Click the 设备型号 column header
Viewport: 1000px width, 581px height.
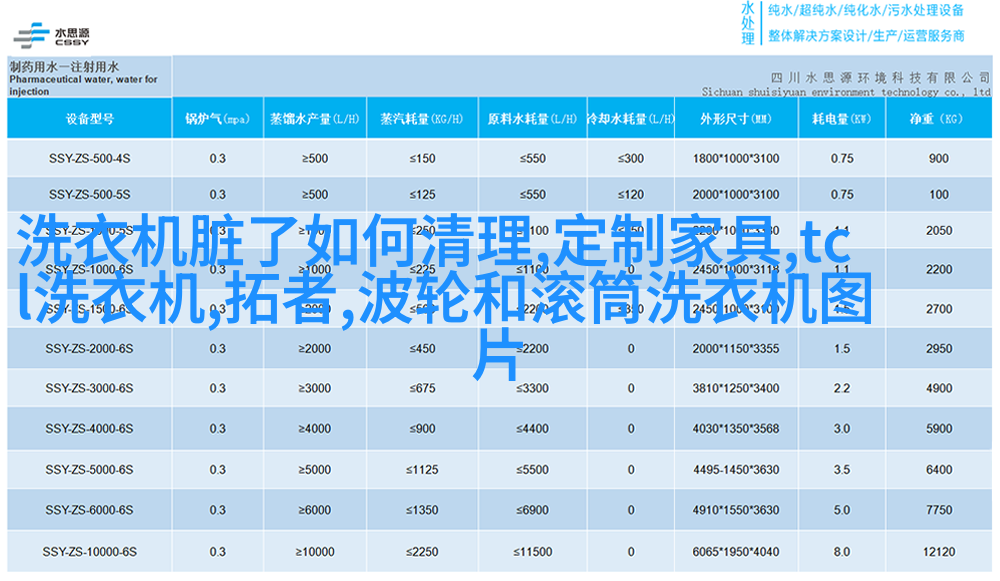[x=89, y=119]
